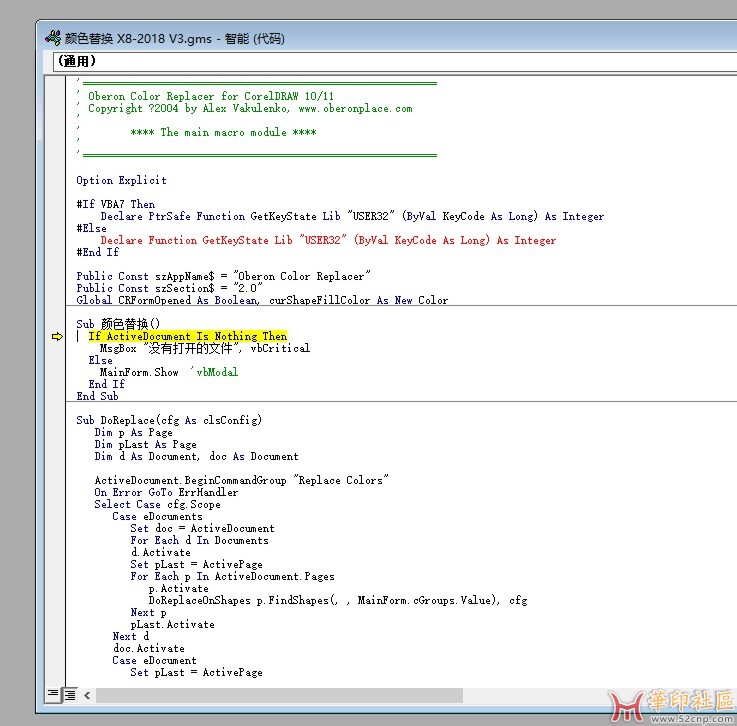Click the horizontal scrollbar thumb
The width and height of the screenshot is (737, 726).
point(279,695)
